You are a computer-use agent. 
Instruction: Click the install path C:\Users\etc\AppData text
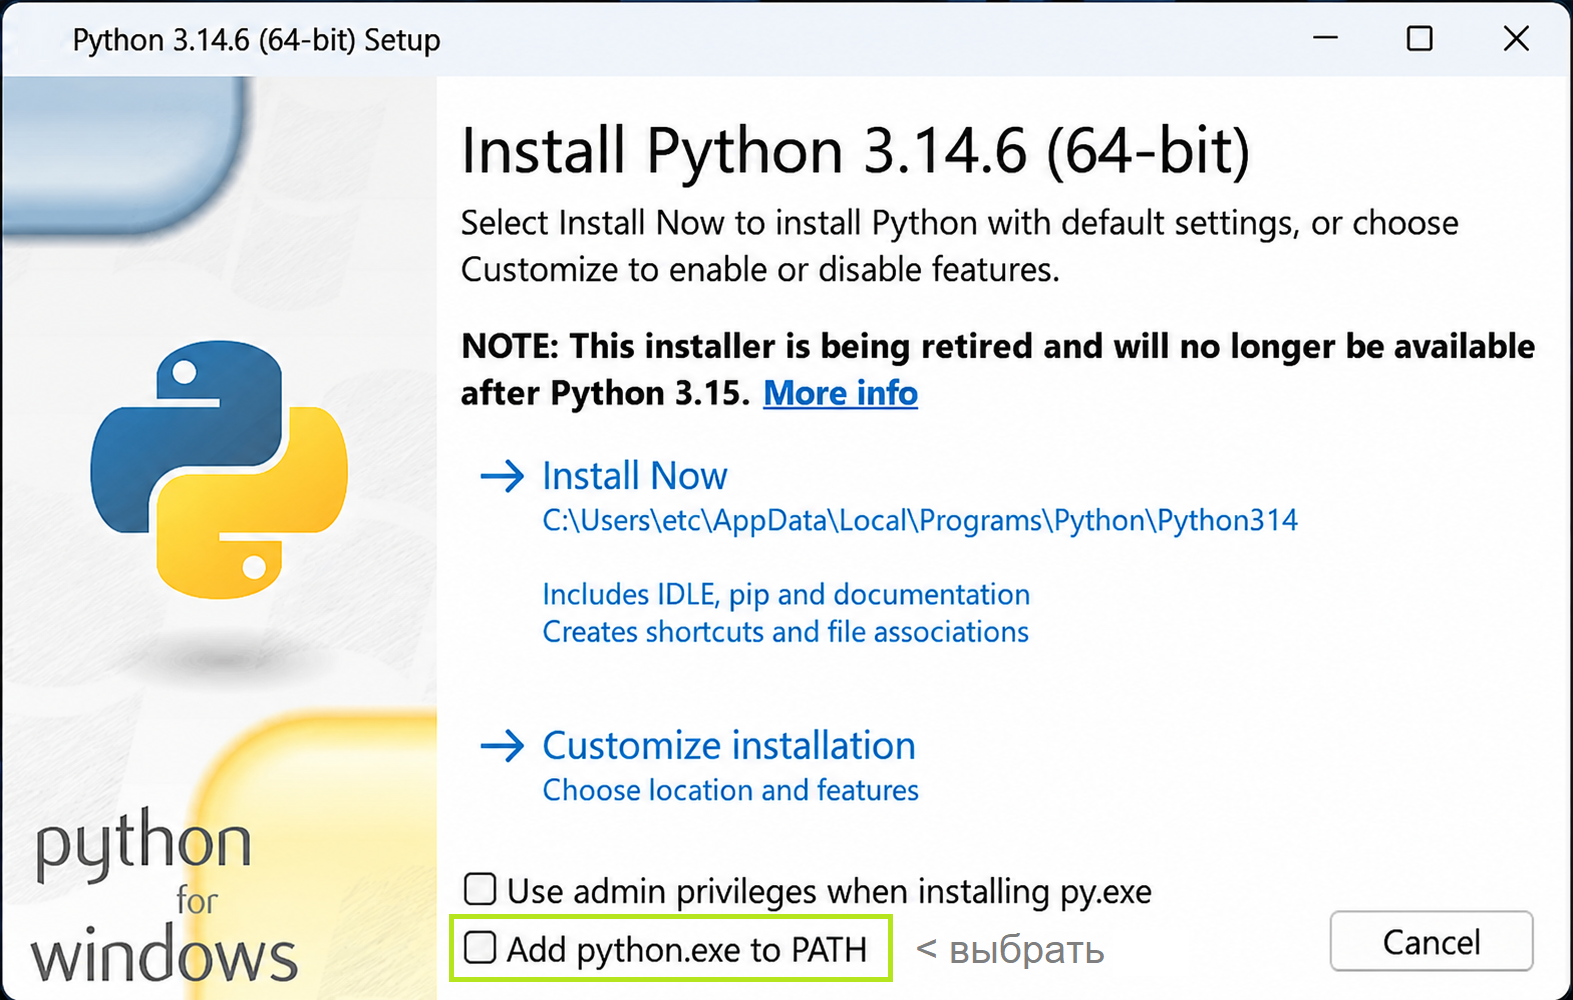click(920, 521)
